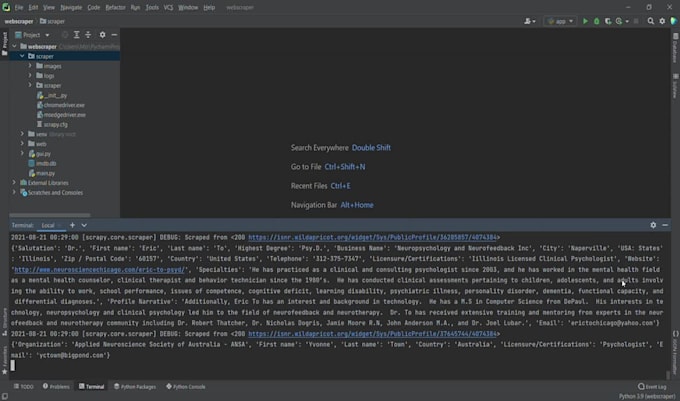Hide the Terminal tool window
This screenshot has width=680, height=401.
665,225
